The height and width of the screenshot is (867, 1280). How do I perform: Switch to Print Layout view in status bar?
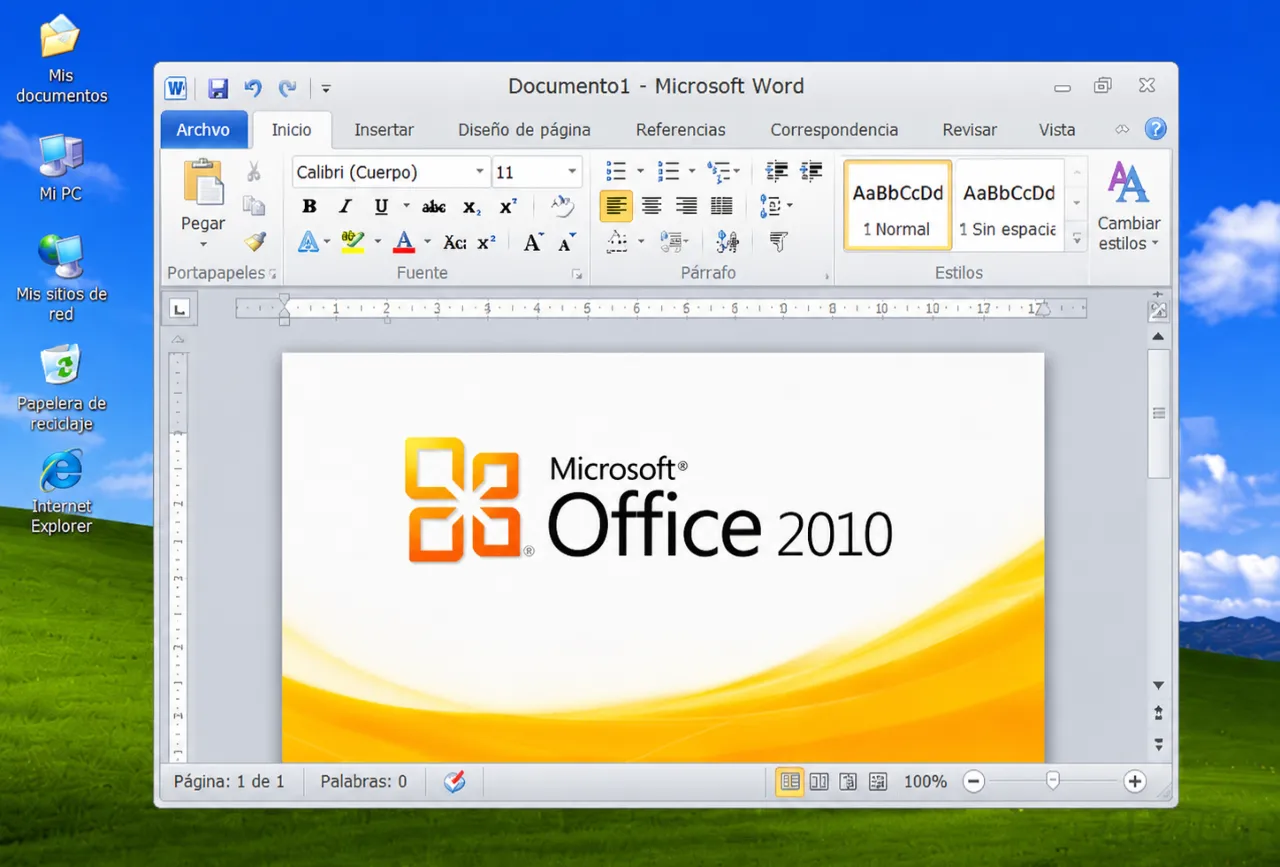click(x=790, y=781)
